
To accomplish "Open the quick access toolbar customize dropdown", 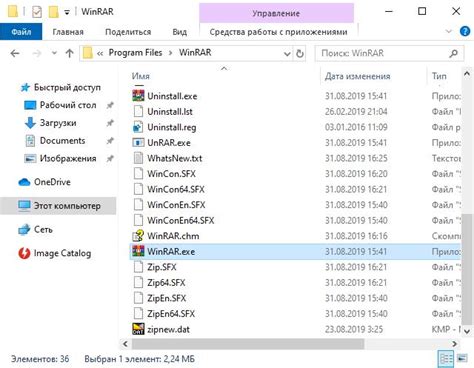I will [x=67, y=13].
